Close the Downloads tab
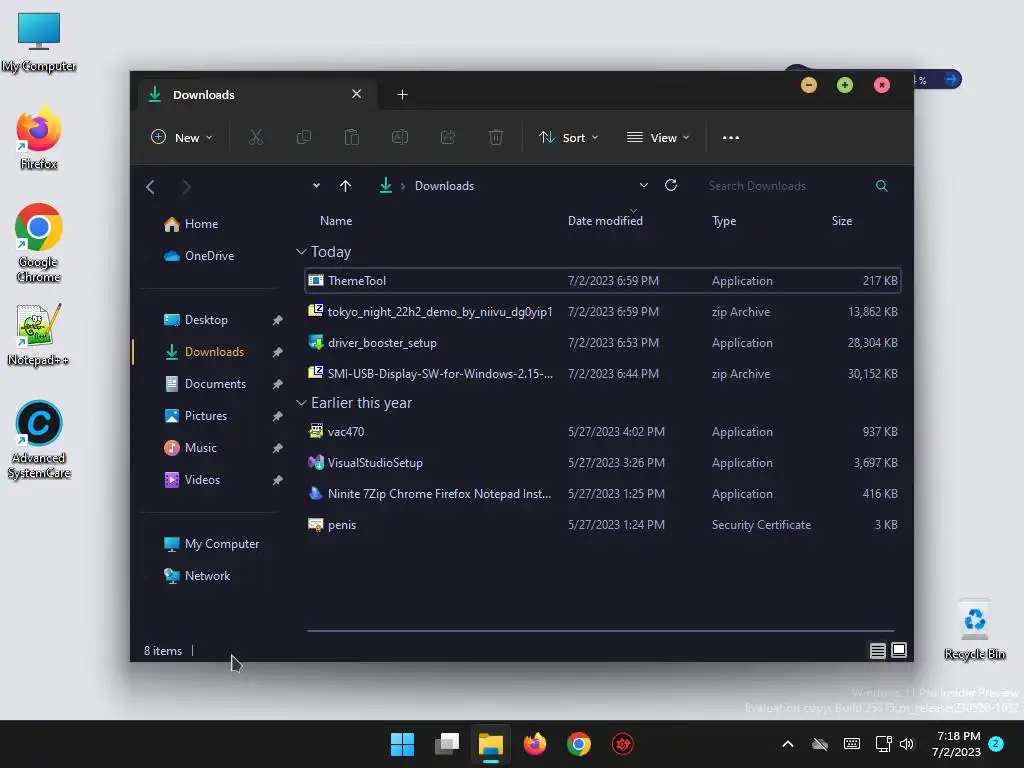 357,94
